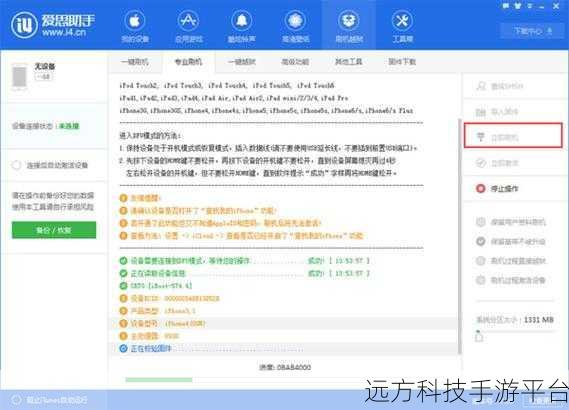Screen dimensions: 569x410
Task: Click the red Stop Operation (停止操作) button
Action: tap(497, 188)
